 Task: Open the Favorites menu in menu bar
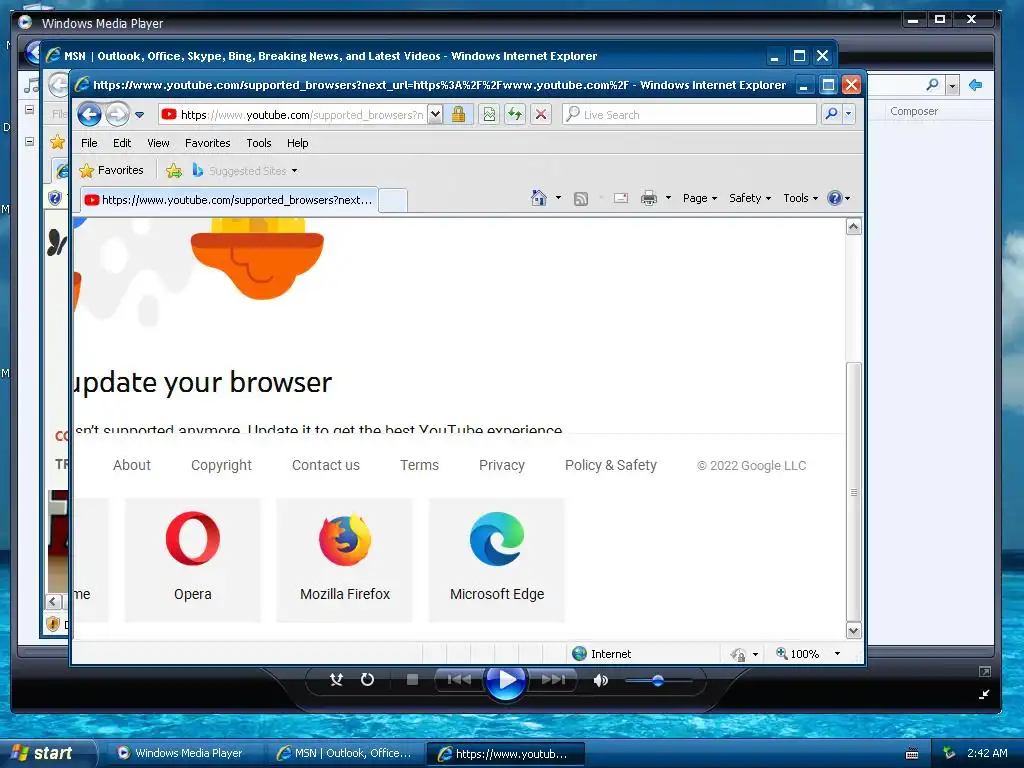[x=208, y=143]
